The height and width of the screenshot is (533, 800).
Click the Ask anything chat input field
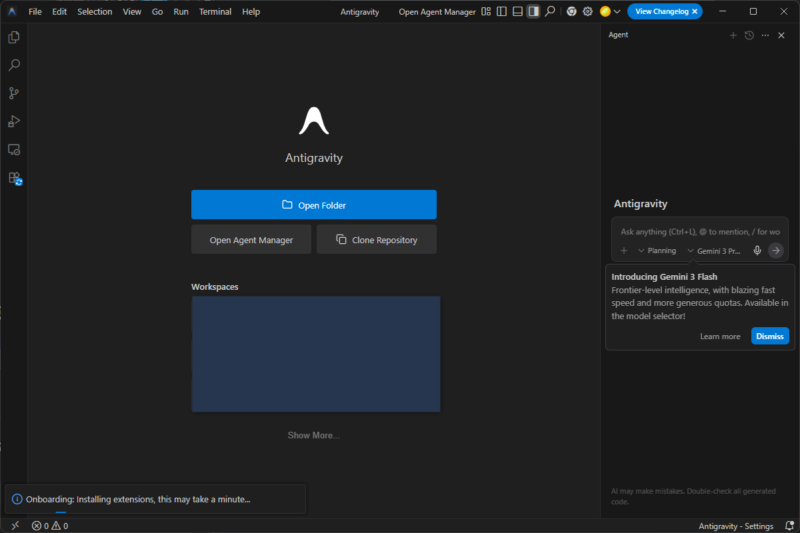click(x=699, y=231)
